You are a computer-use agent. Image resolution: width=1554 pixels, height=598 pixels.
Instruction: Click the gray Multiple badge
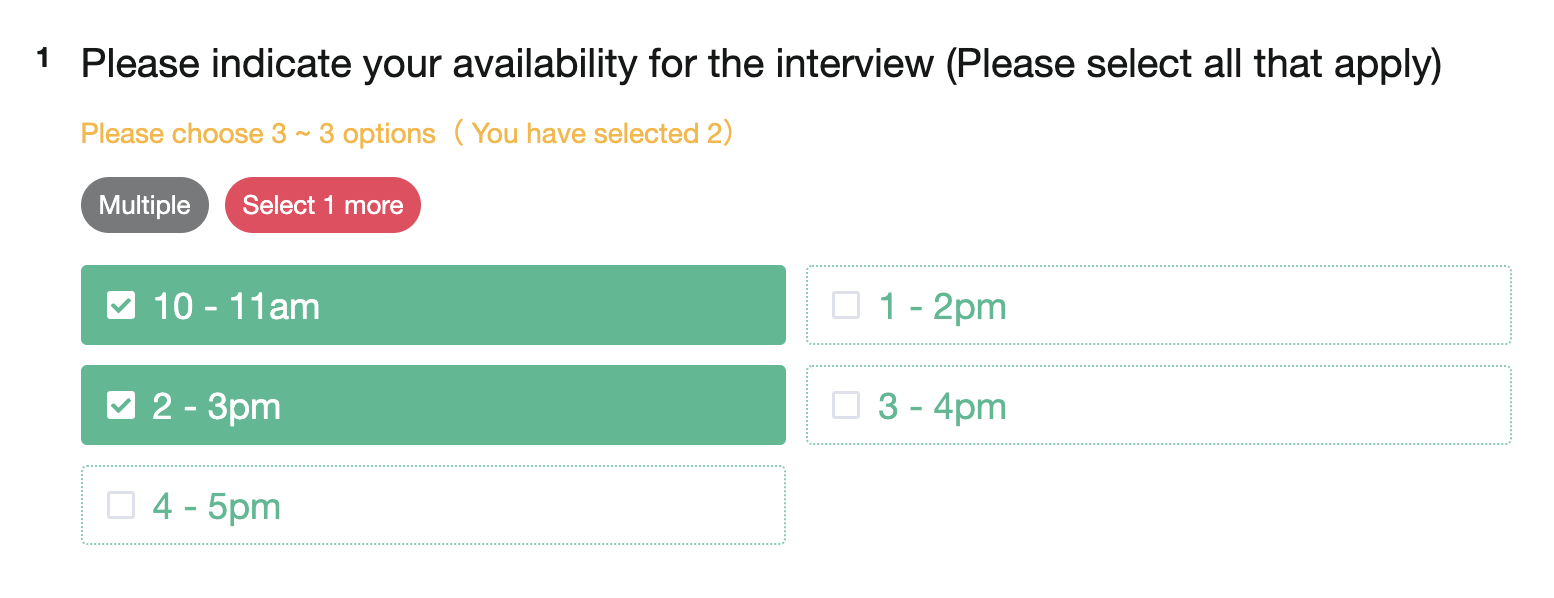[x=144, y=204]
